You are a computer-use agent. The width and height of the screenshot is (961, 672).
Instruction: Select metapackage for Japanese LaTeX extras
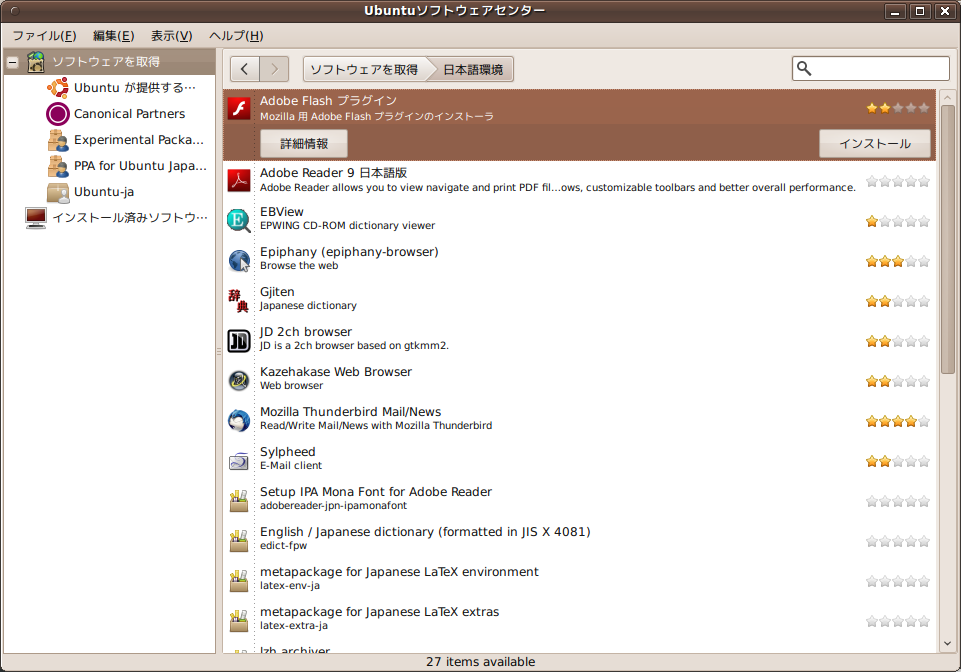click(579, 620)
